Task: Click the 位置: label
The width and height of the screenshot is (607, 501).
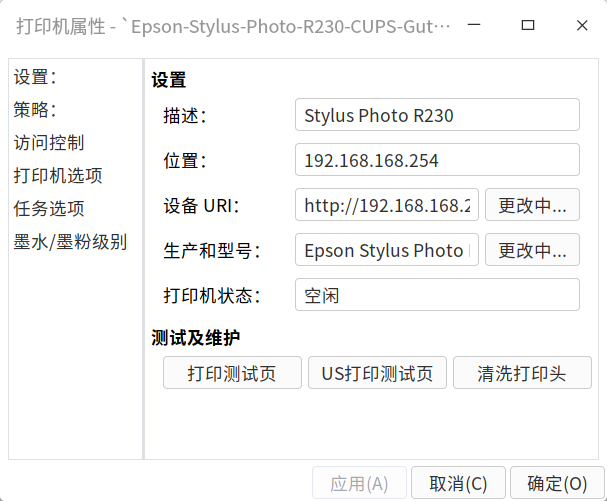Action: [x=185, y=161]
